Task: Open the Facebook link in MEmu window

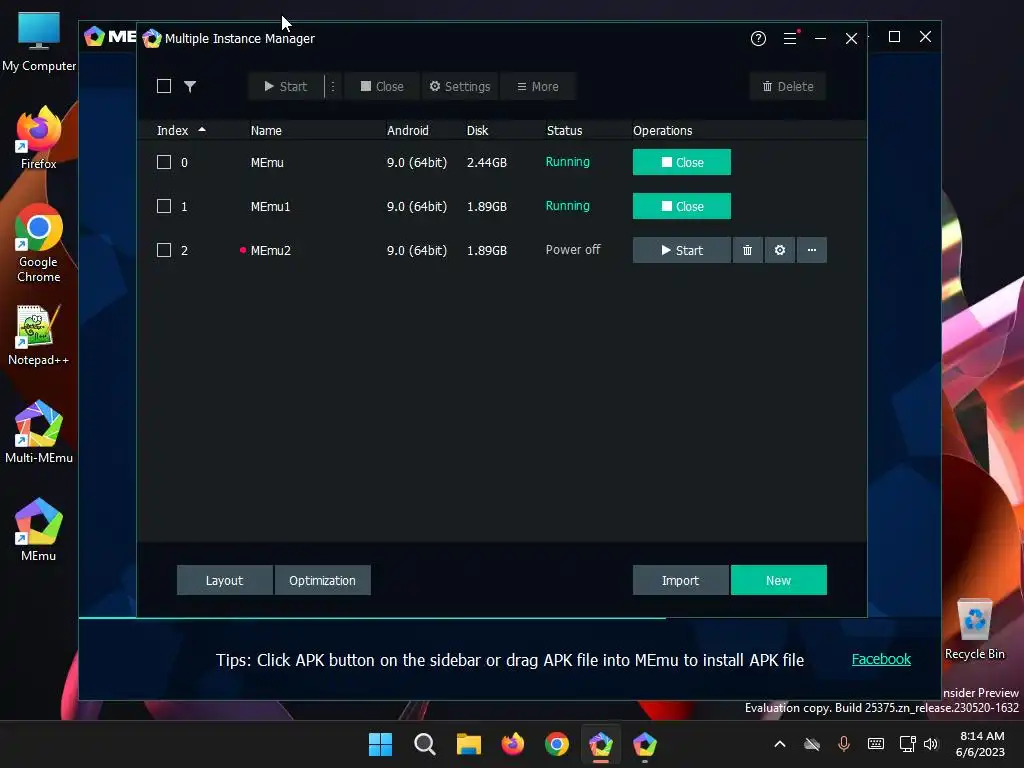Action: pyautogui.click(x=881, y=659)
